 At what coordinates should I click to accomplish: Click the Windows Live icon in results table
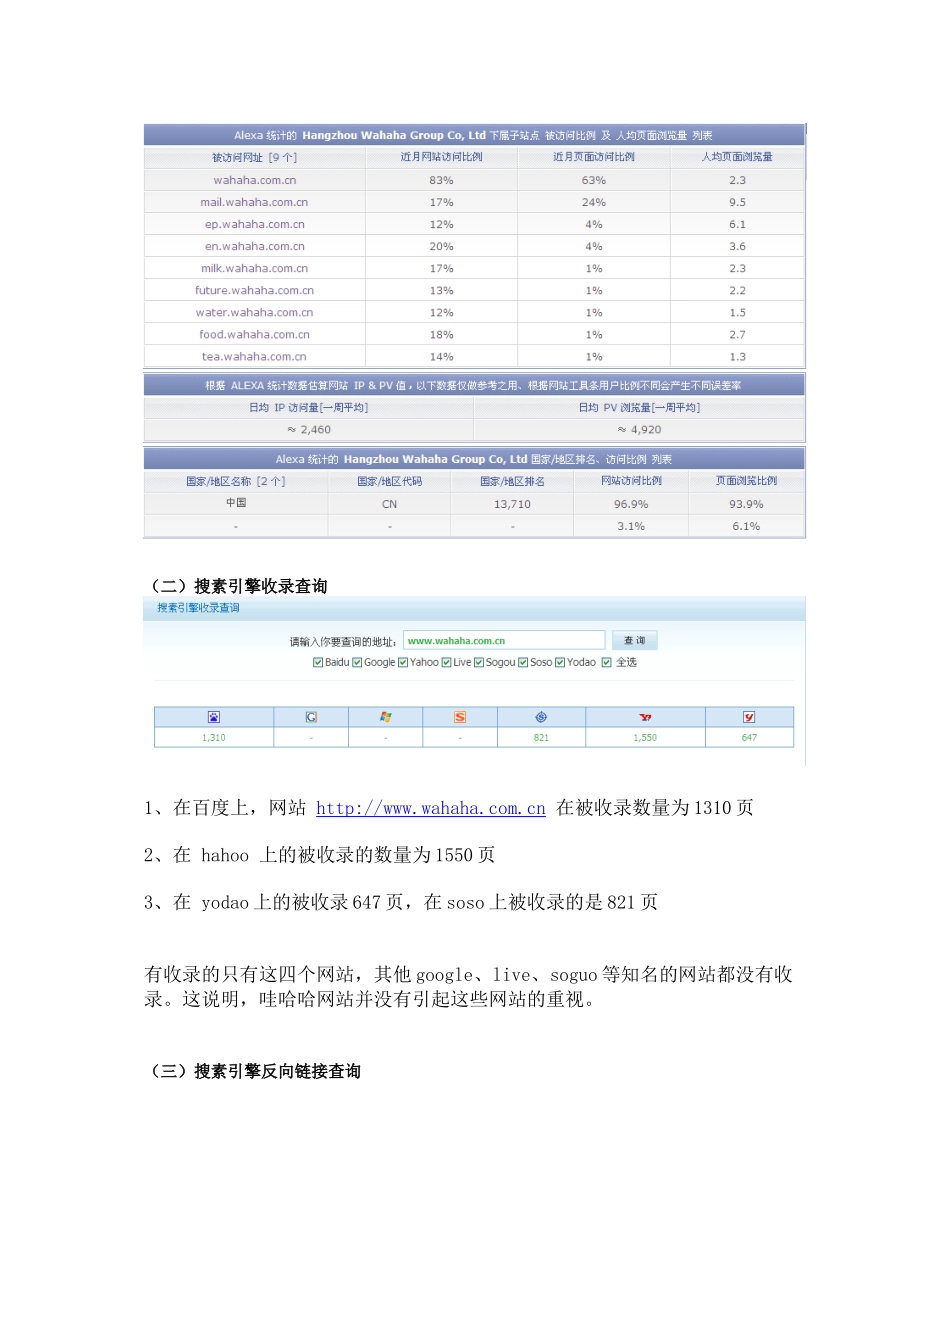click(386, 717)
